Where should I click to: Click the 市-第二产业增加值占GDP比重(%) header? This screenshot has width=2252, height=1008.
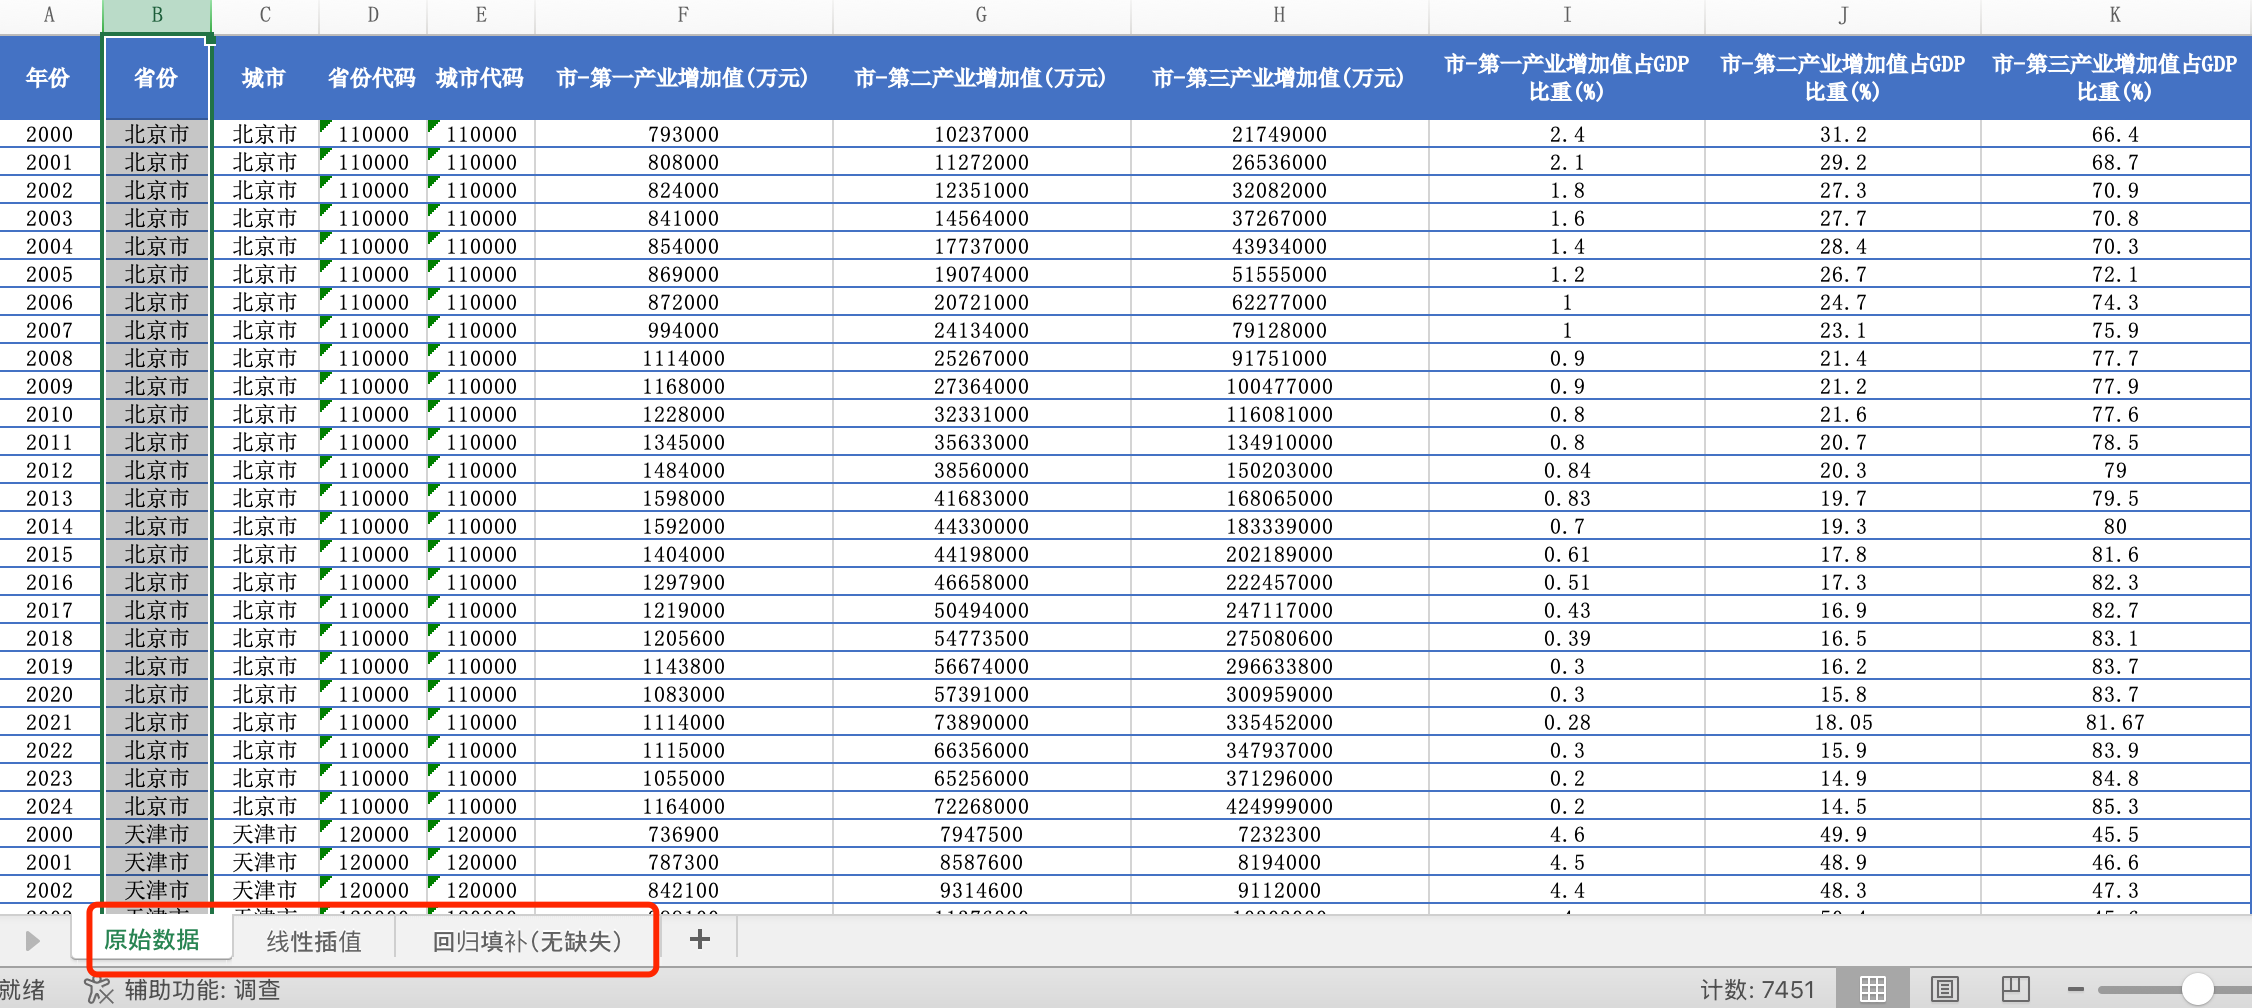pos(1843,78)
